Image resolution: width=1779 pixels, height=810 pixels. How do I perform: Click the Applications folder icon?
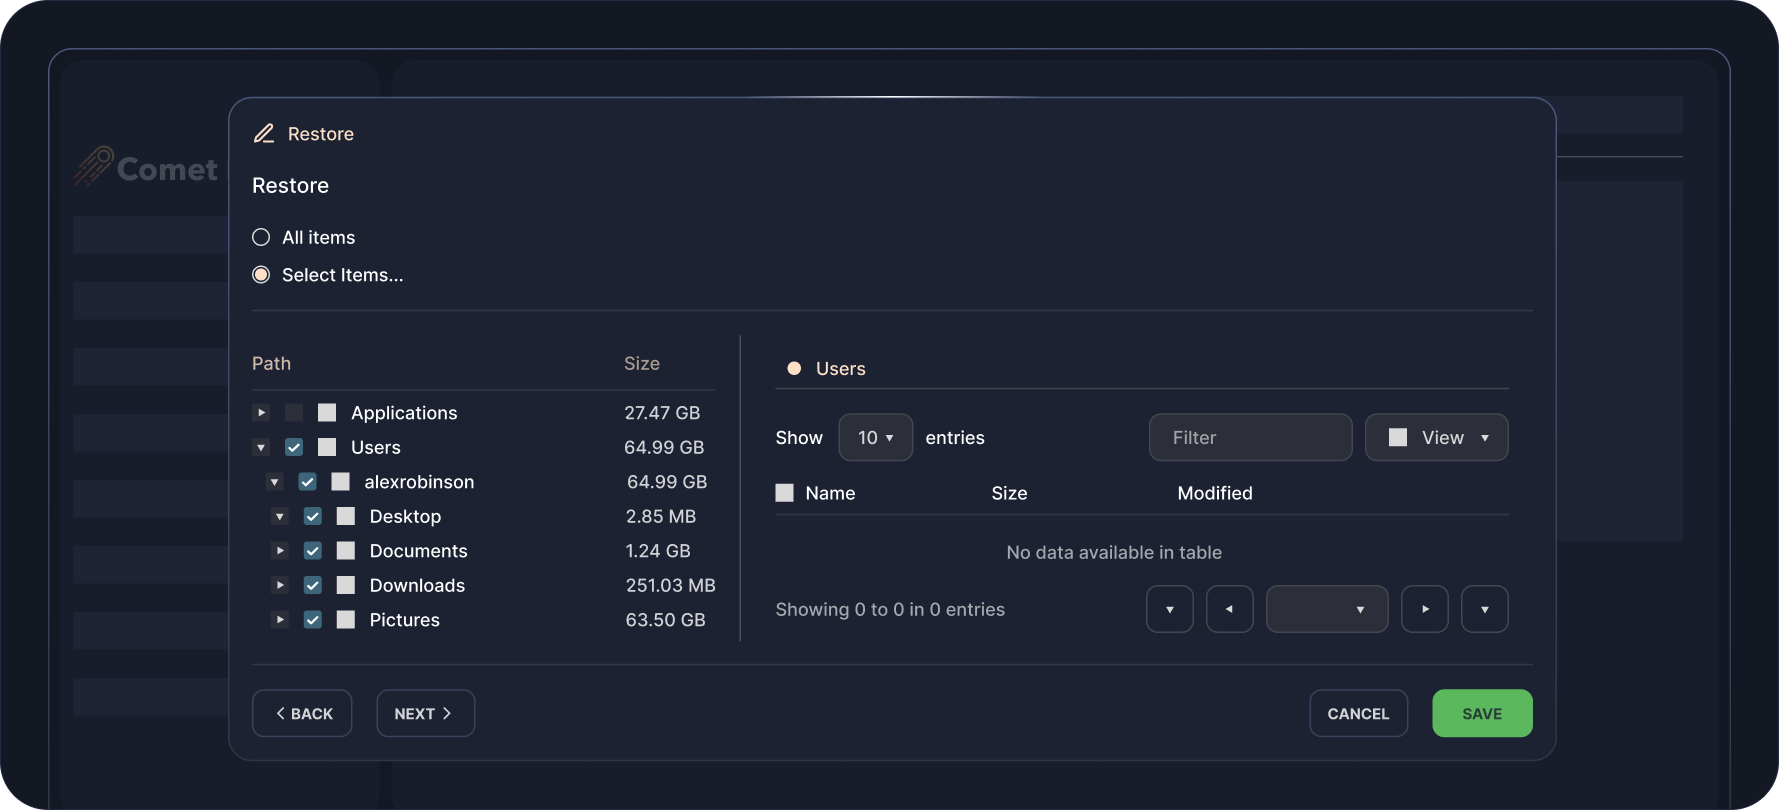(327, 413)
